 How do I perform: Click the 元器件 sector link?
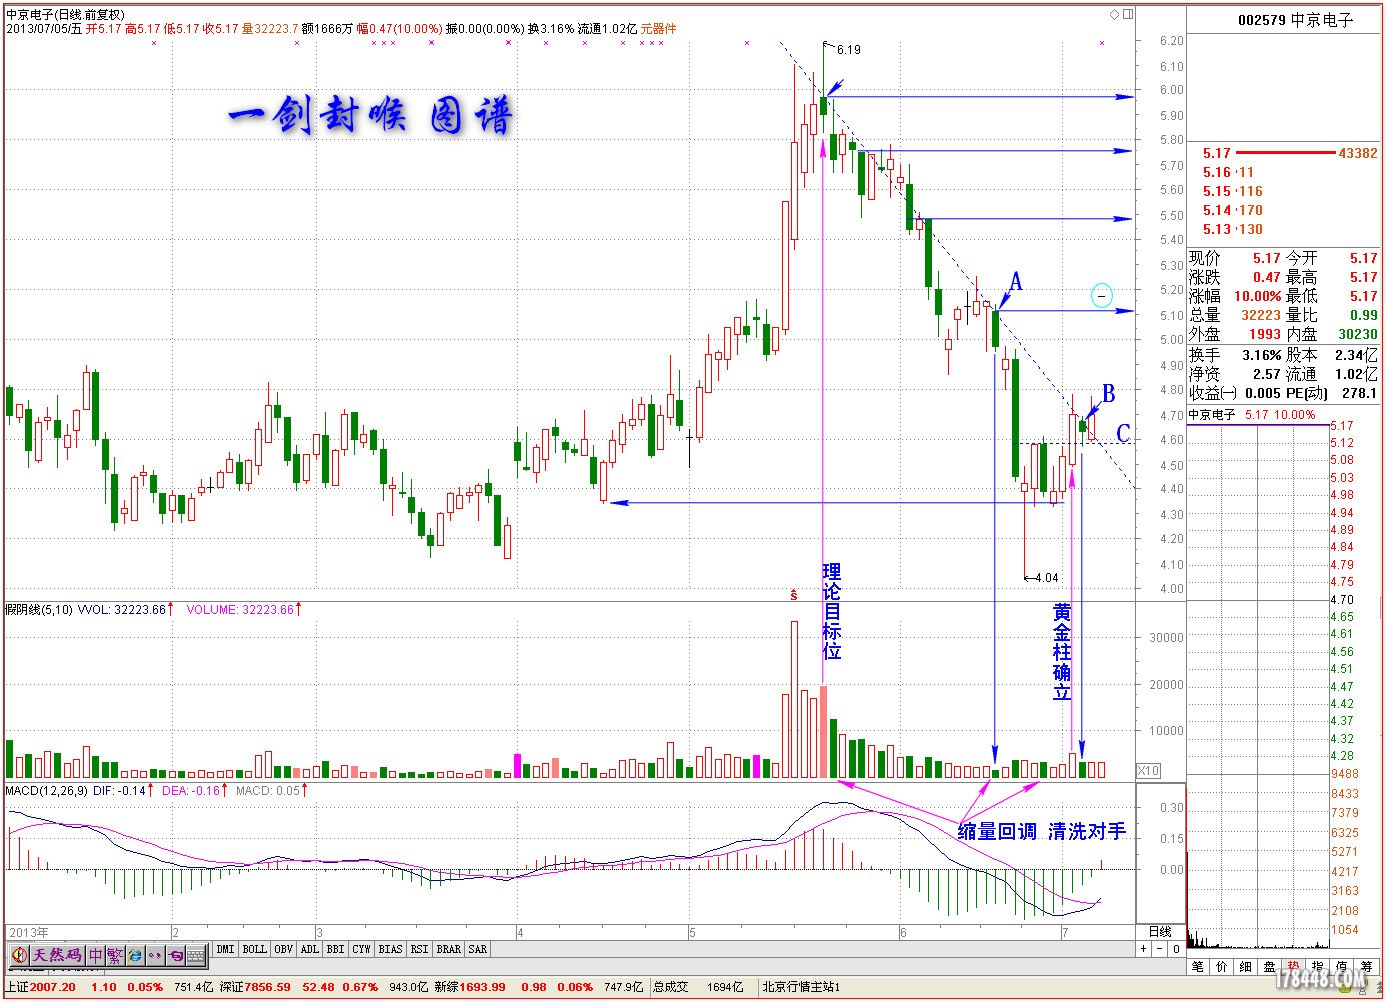[658, 28]
